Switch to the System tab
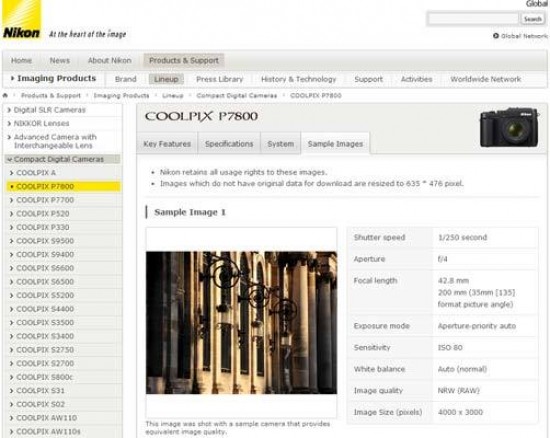 (x=281, y=144)
